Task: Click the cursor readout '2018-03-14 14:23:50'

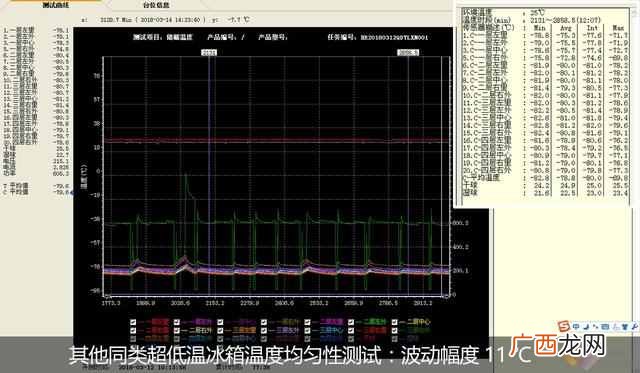Action: click(171, 19)
